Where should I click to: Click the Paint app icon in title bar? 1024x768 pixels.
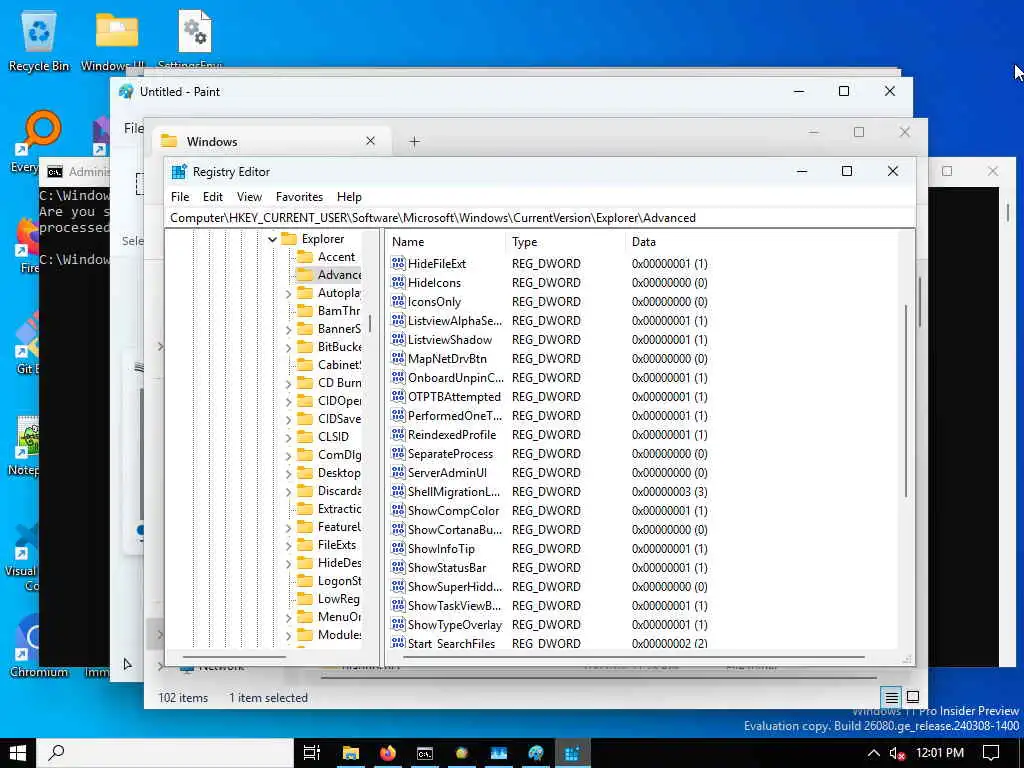click(x=126, y=91)
